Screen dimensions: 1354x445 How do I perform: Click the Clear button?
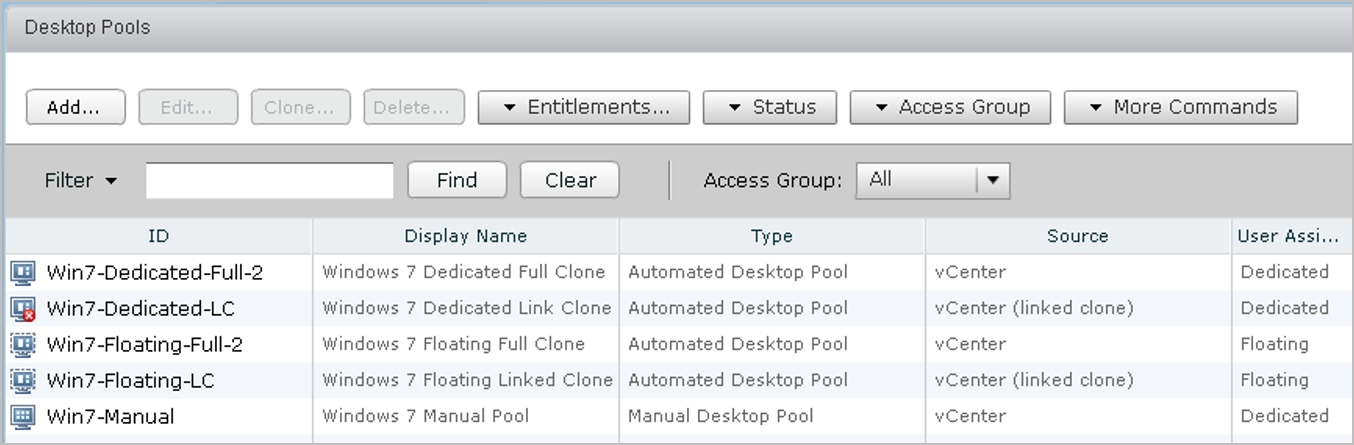point(570,181)
